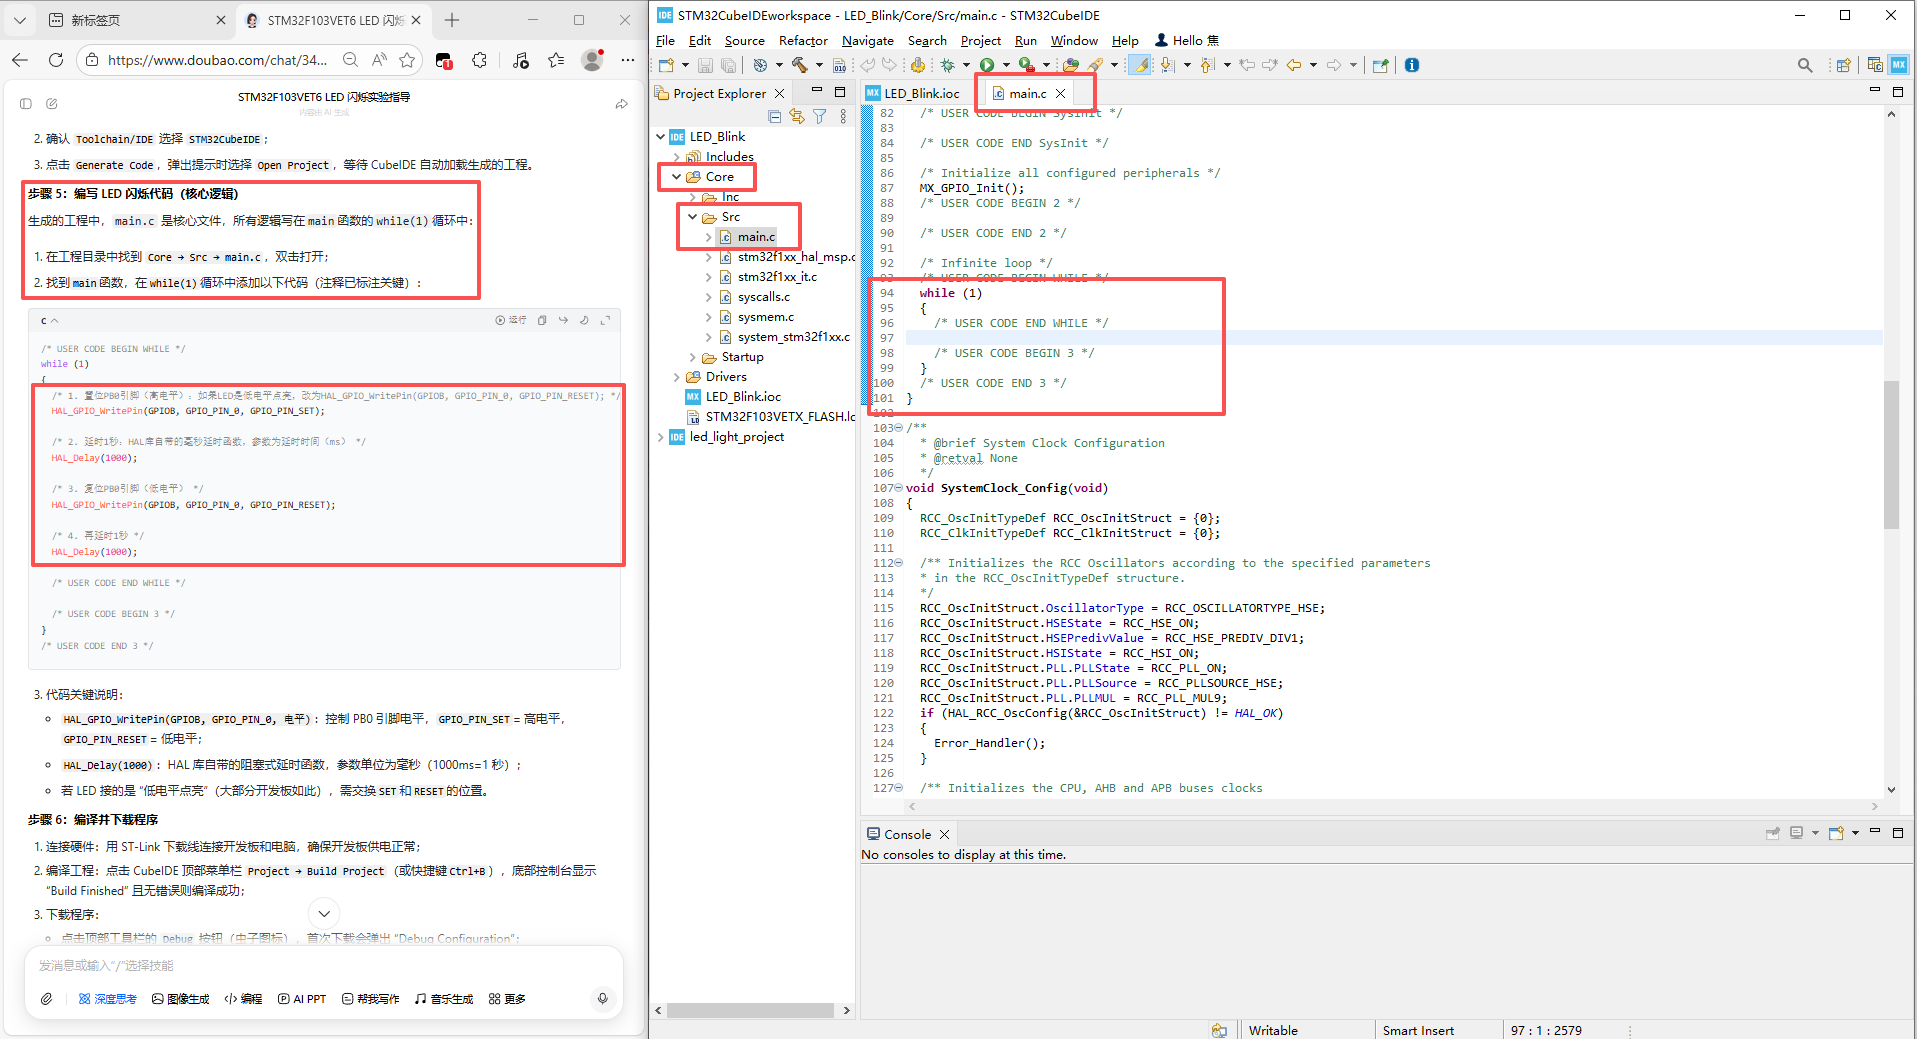Select syscalls.c in the tree
Viewport: 1917px width, 1039px height.
[x=764, y=296]
